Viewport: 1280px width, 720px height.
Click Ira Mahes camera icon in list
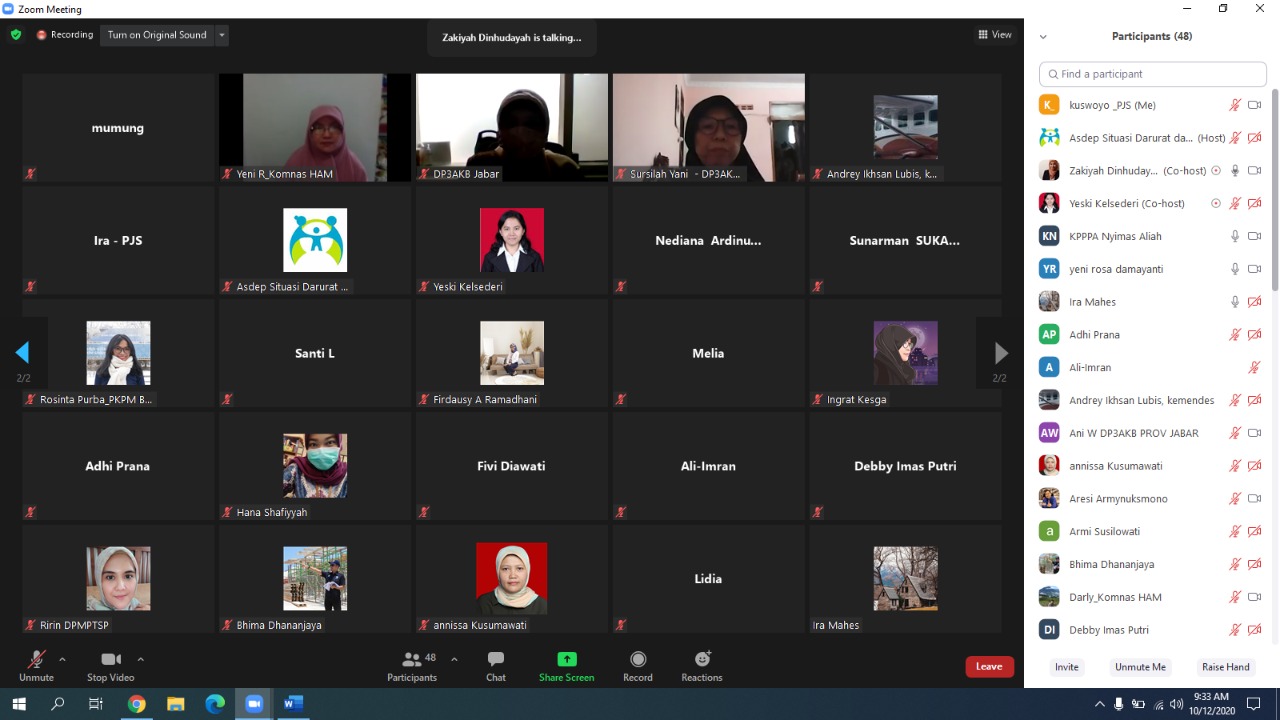click(1254, 302)
